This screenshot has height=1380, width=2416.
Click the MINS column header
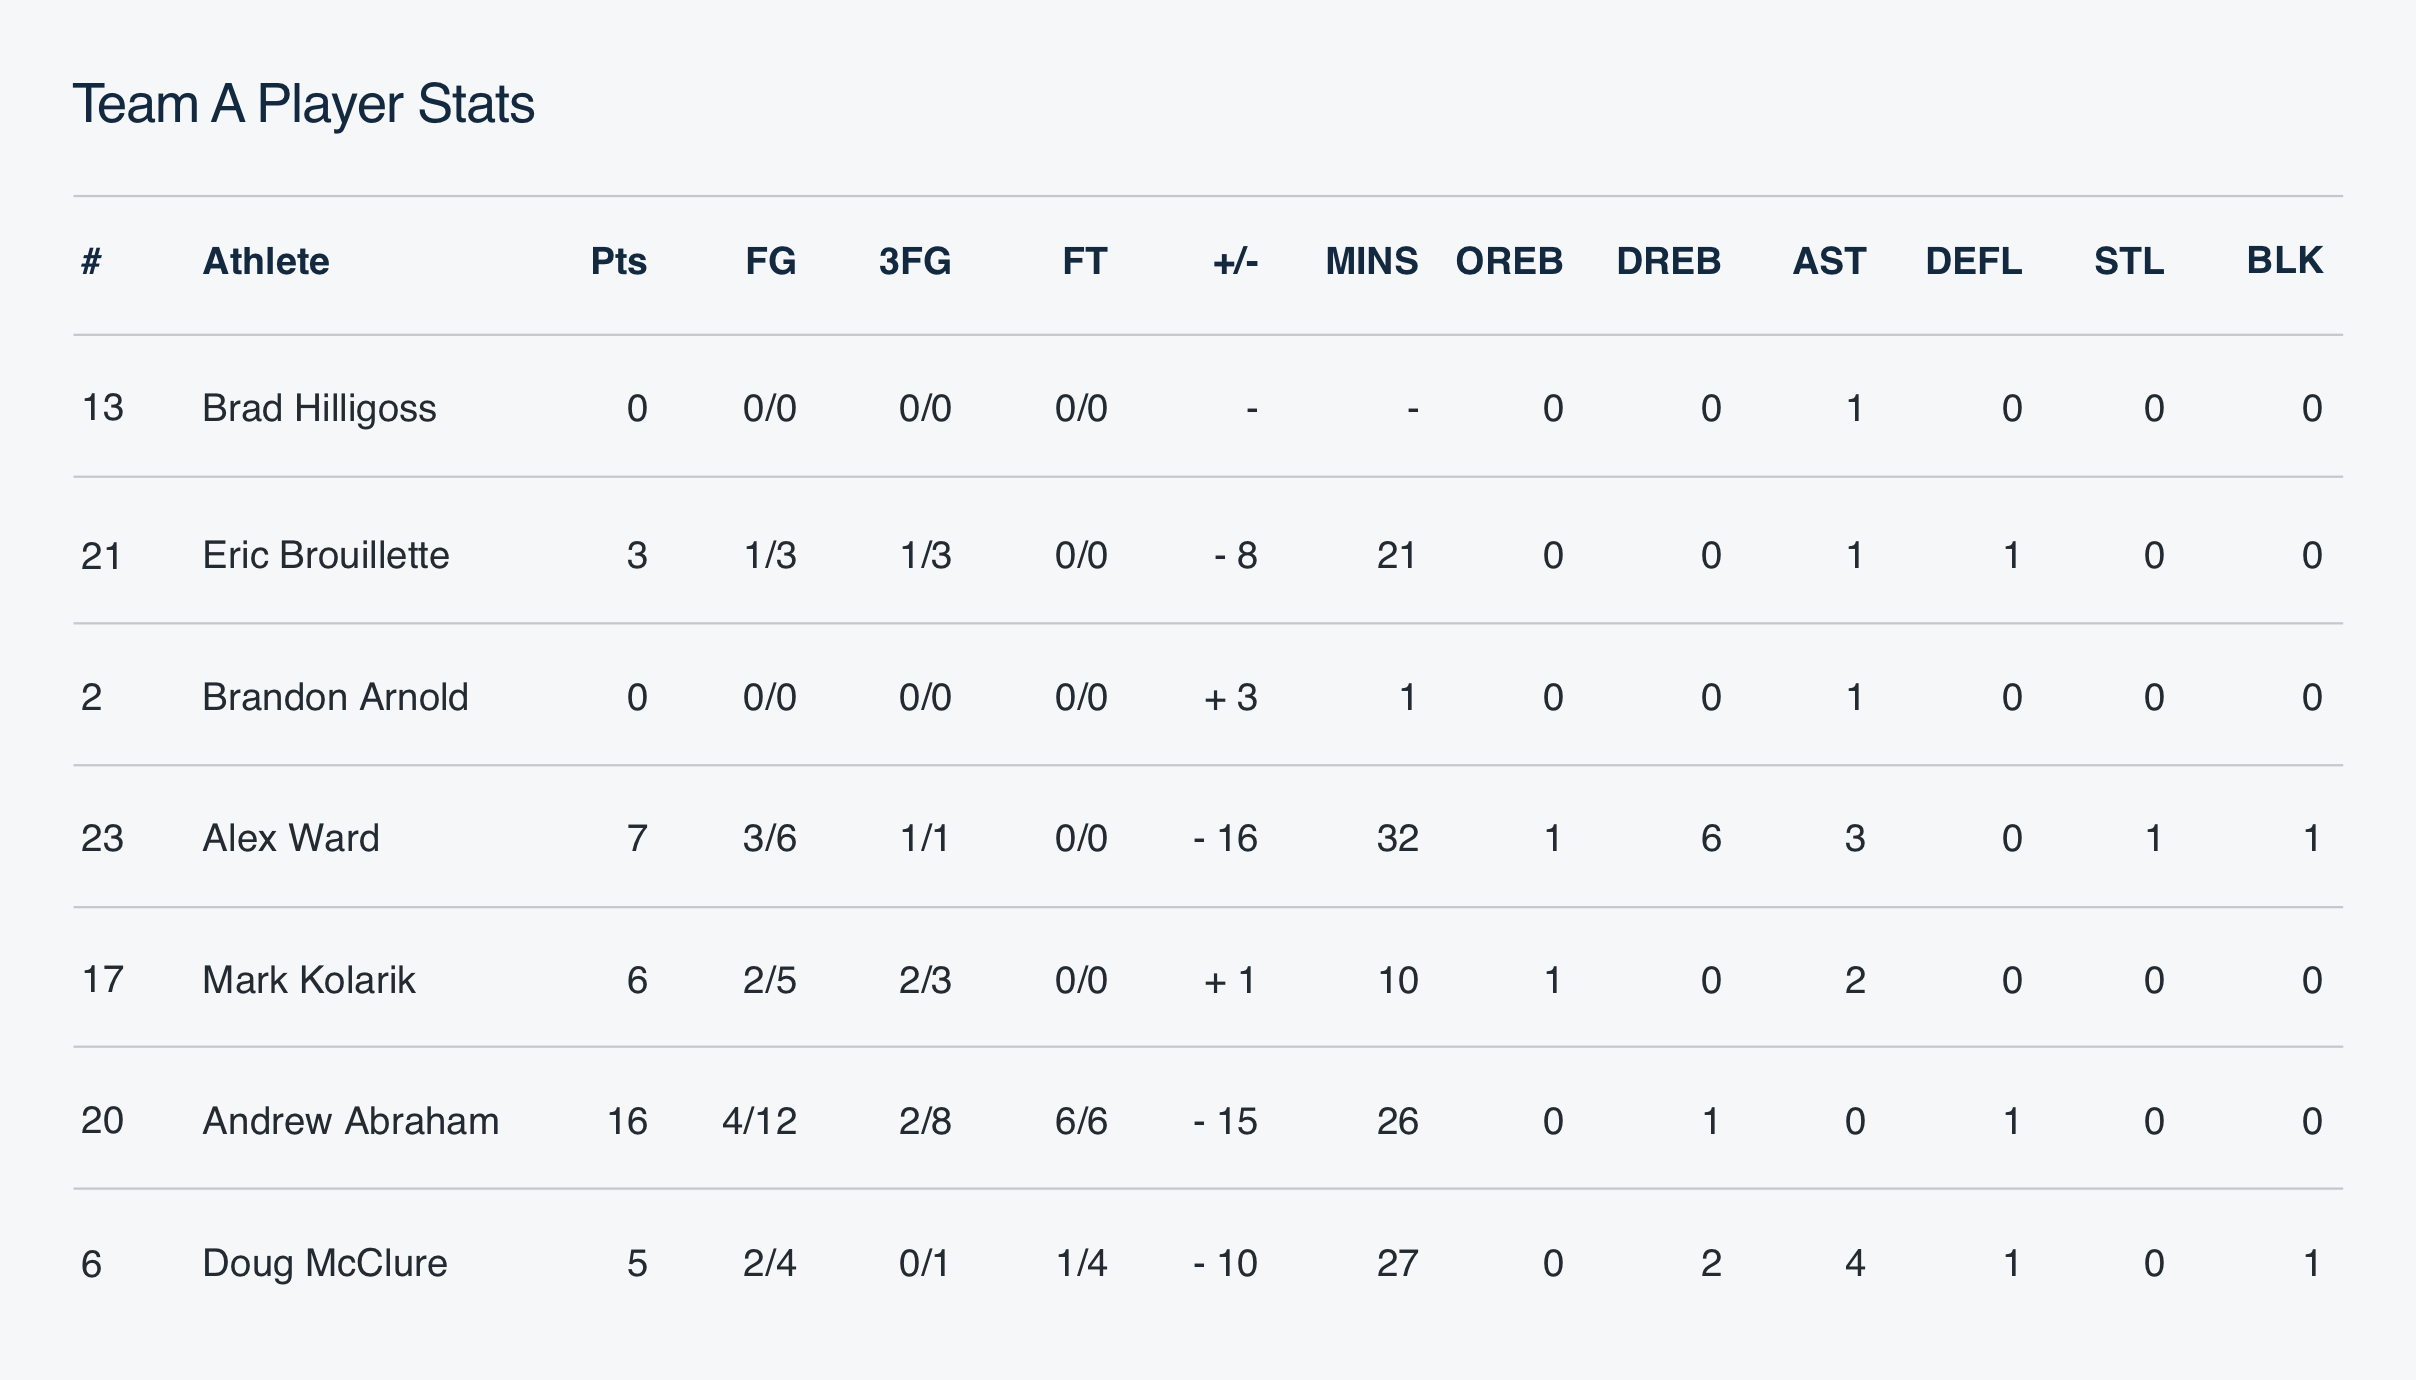click(x=1371, y=262)
